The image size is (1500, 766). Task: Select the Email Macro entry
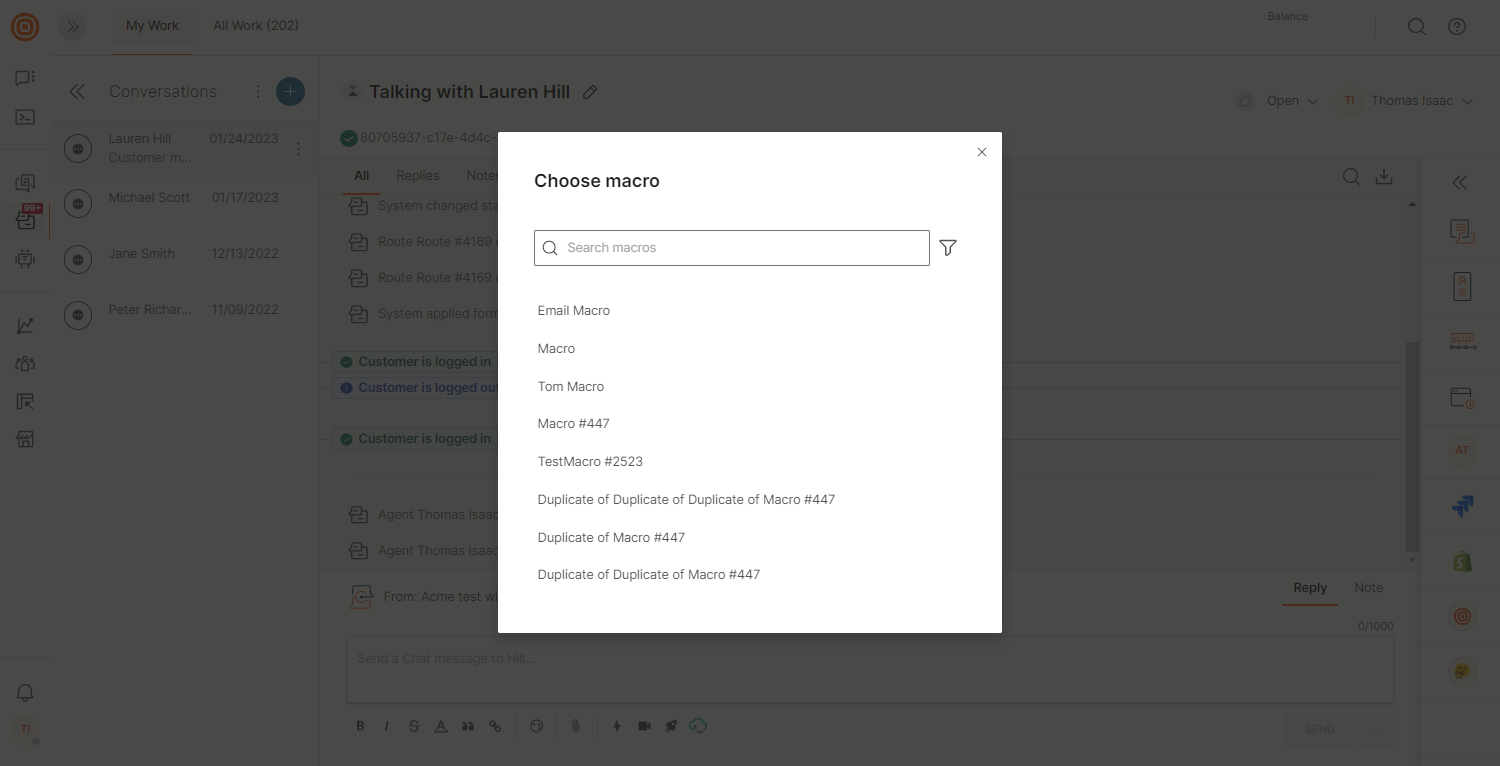pyautogui.click(x=574, y=311)
